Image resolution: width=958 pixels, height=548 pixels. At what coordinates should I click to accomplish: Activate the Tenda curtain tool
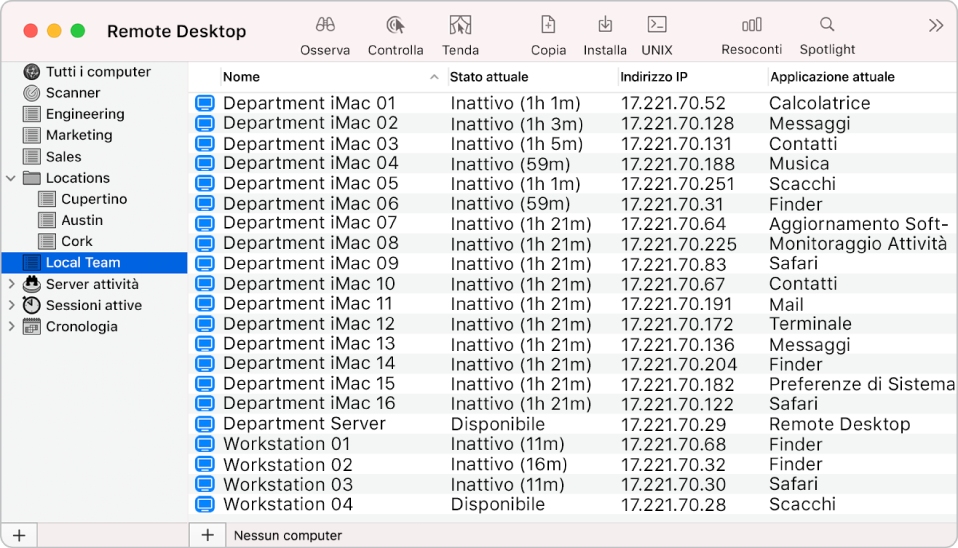point(460,26)
